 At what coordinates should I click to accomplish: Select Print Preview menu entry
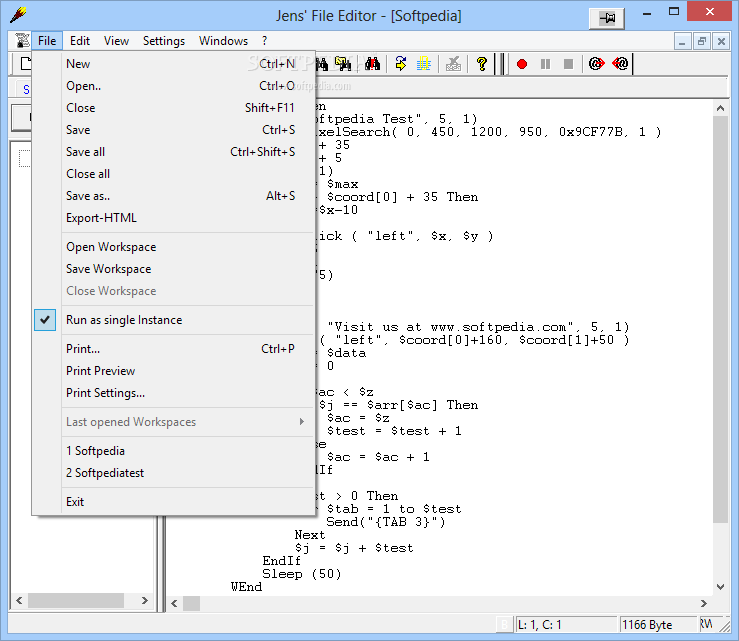tap(173, 371)
